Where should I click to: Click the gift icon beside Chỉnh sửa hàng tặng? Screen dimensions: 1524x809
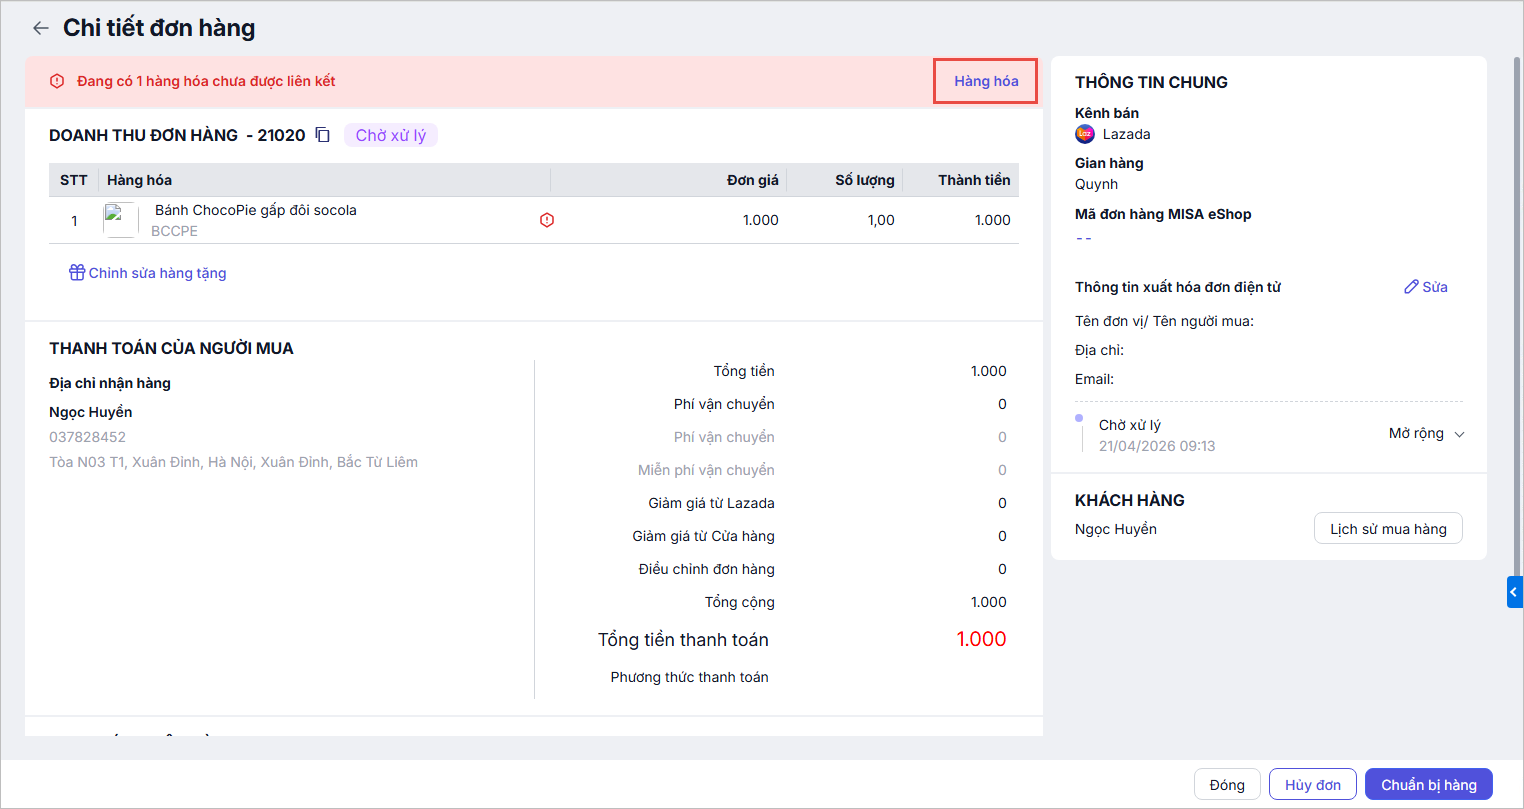pyautogui.click(x=77, y=273)
